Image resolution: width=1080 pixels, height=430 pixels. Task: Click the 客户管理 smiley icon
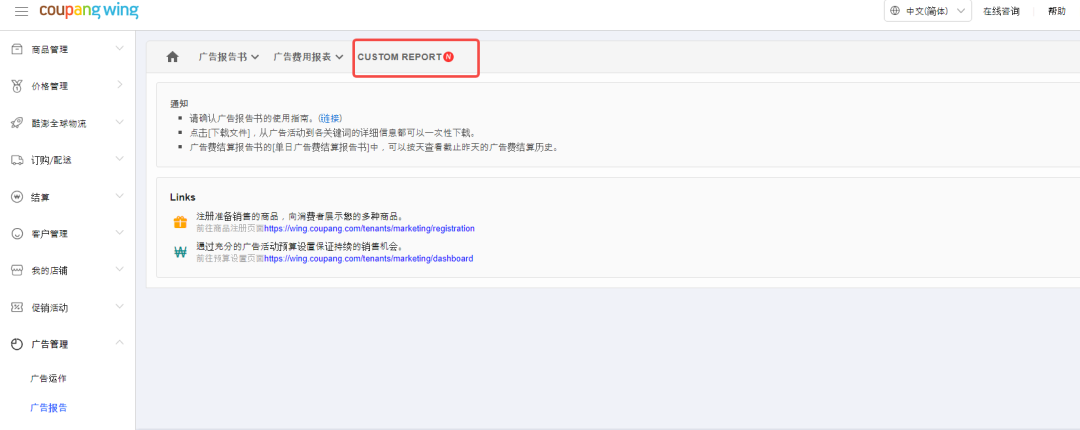click(17, 234)
